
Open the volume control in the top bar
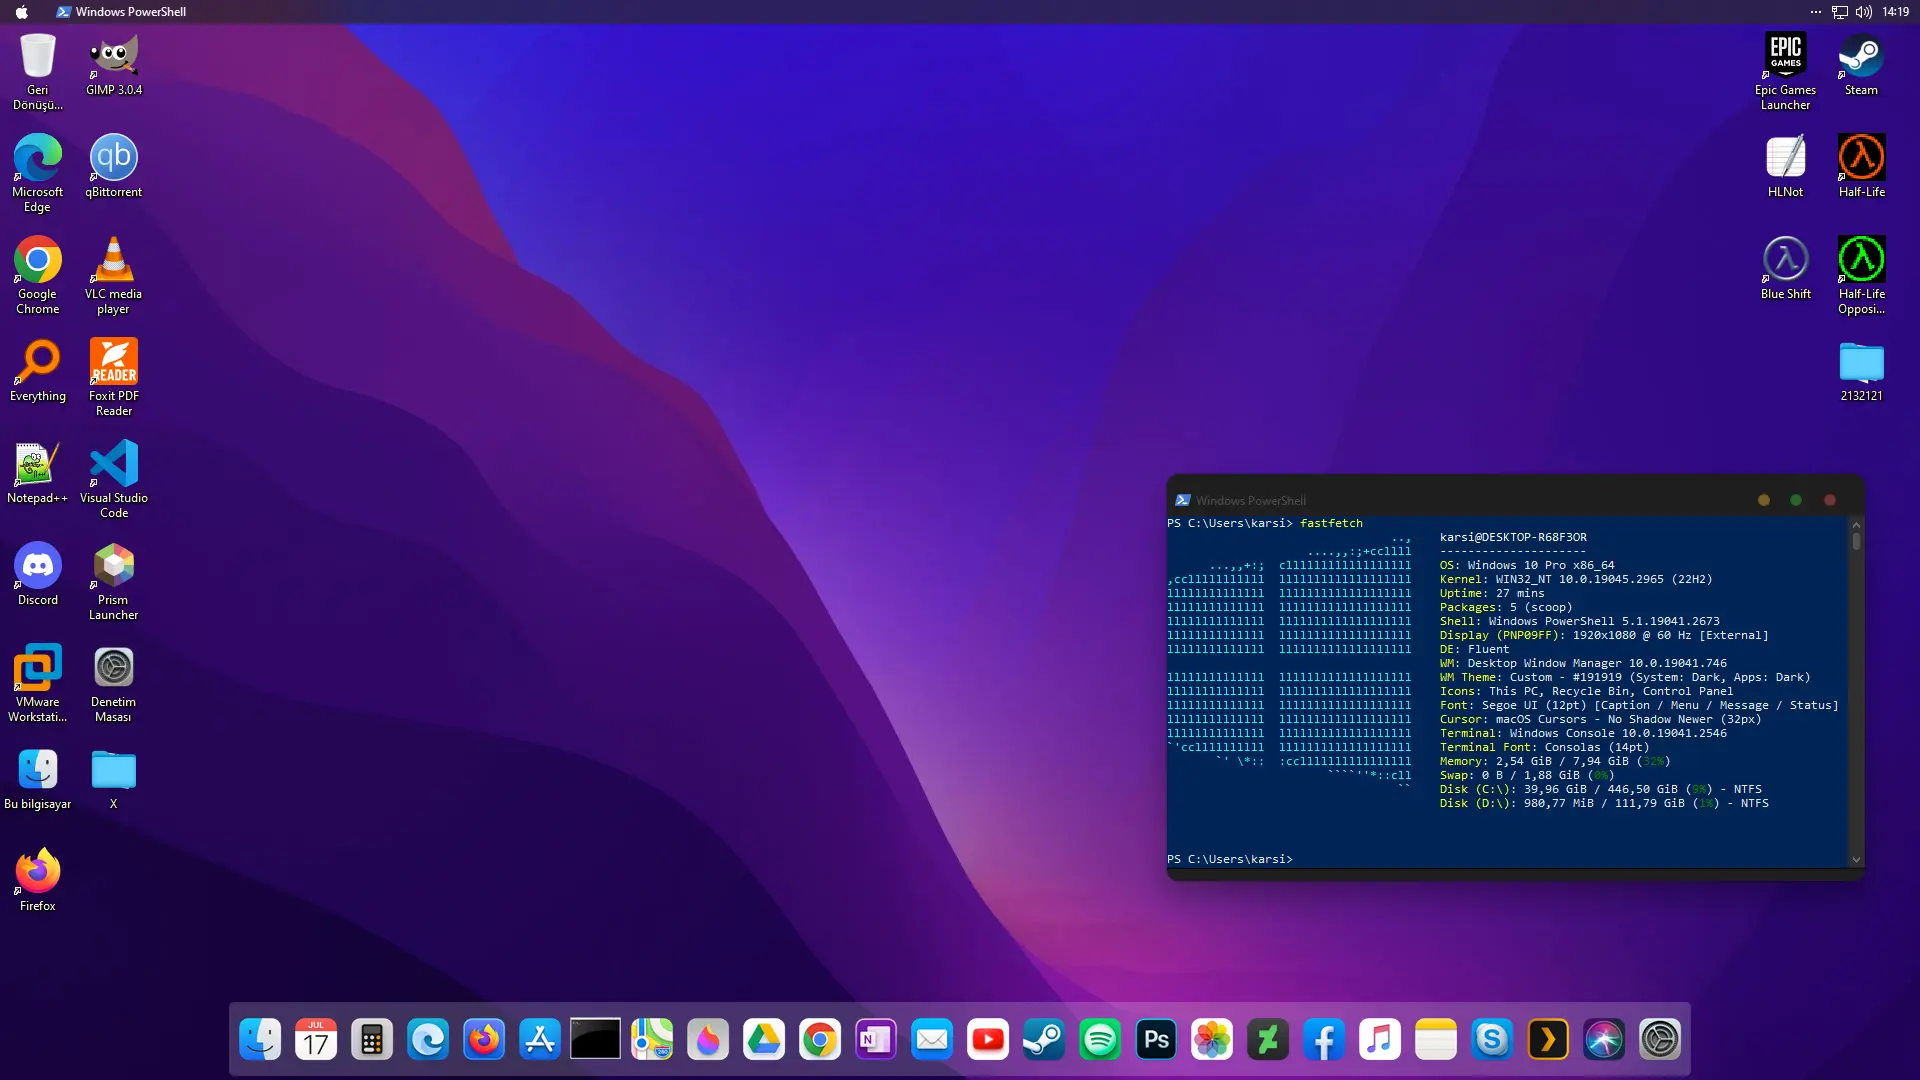(1864, 12)
